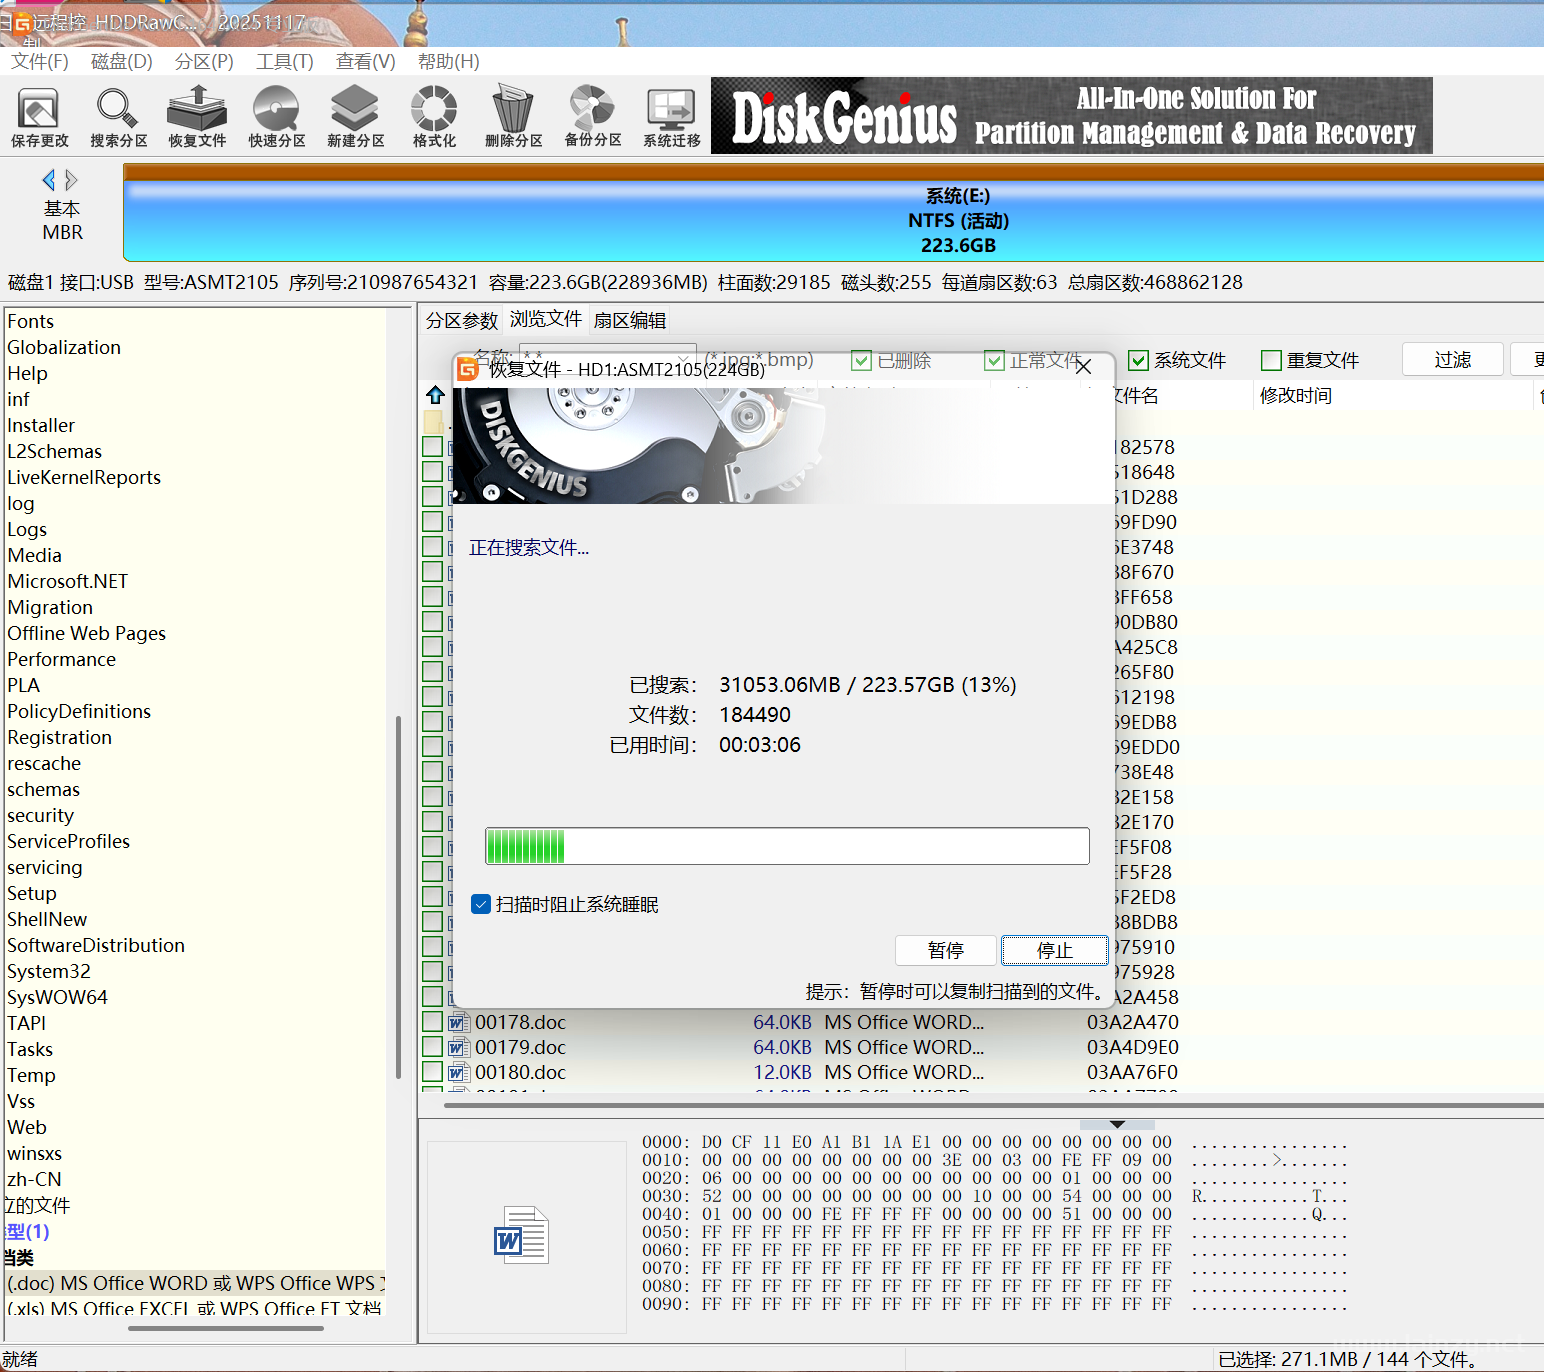1544x1372 pixels.
Task: Uncheck the System Files (系统文件) filter
Action: click(1138, 360)
